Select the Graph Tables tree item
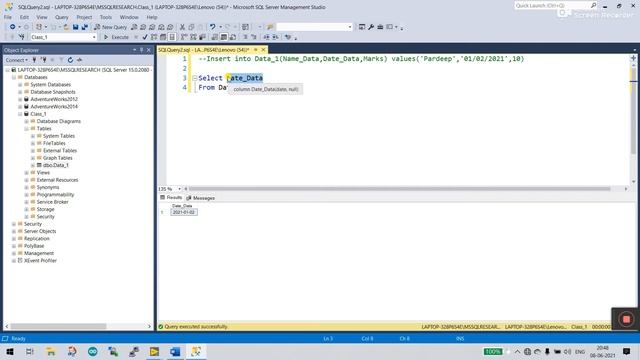This screenshot has height=360, width=640. (58, 158)
